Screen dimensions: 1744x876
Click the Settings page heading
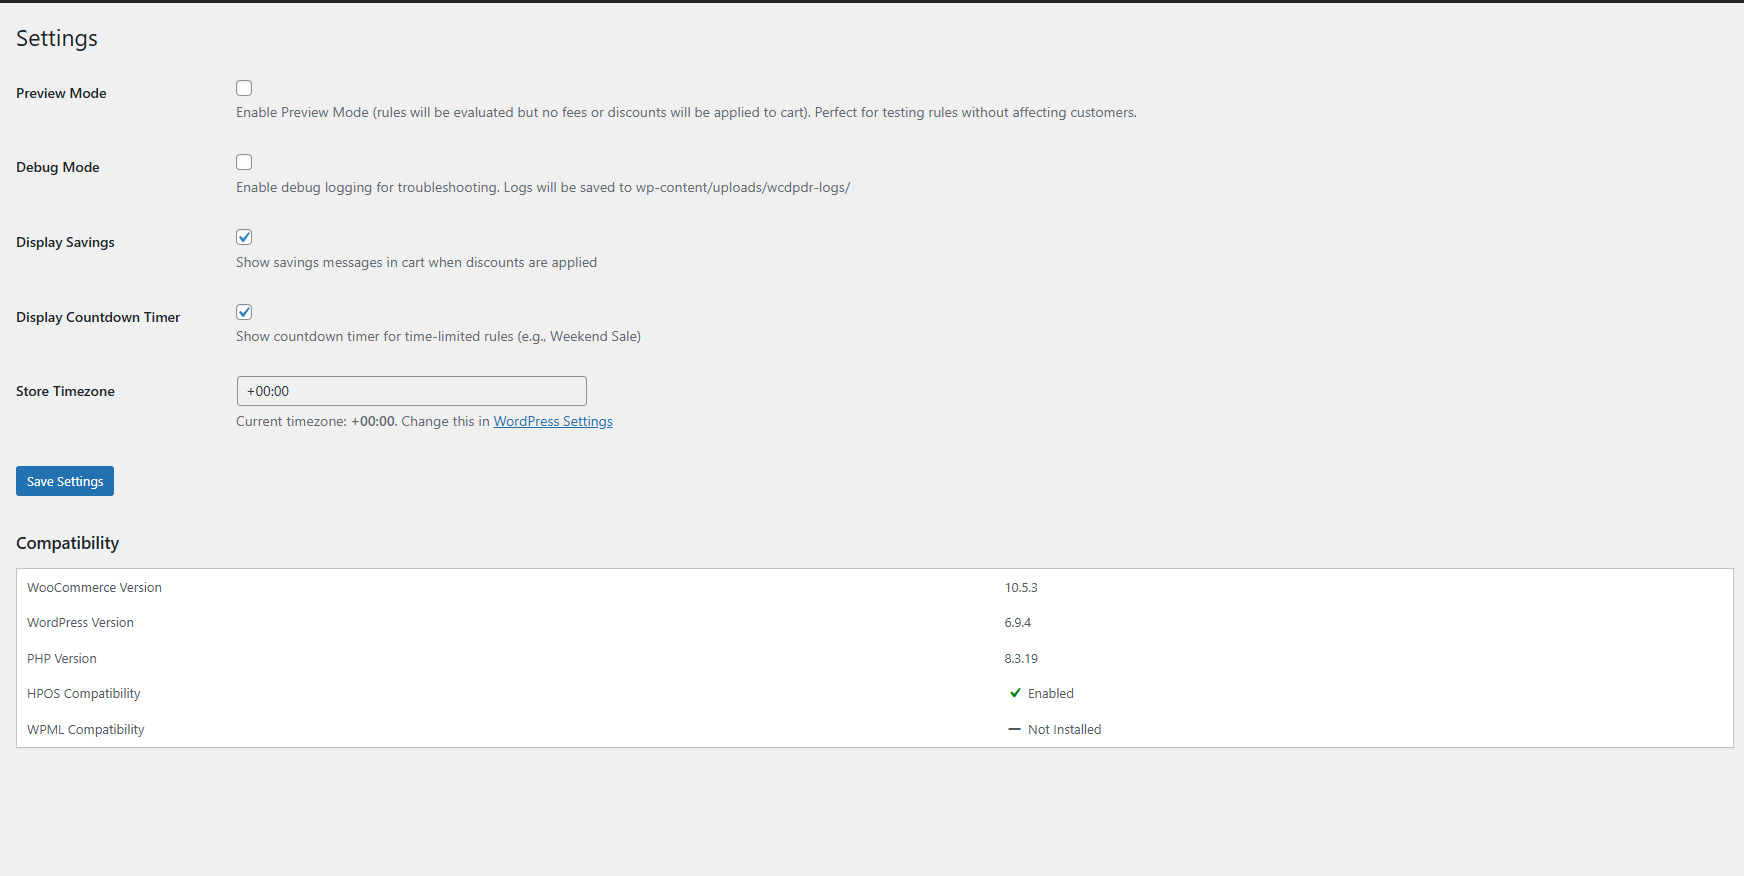click(56, 38)
